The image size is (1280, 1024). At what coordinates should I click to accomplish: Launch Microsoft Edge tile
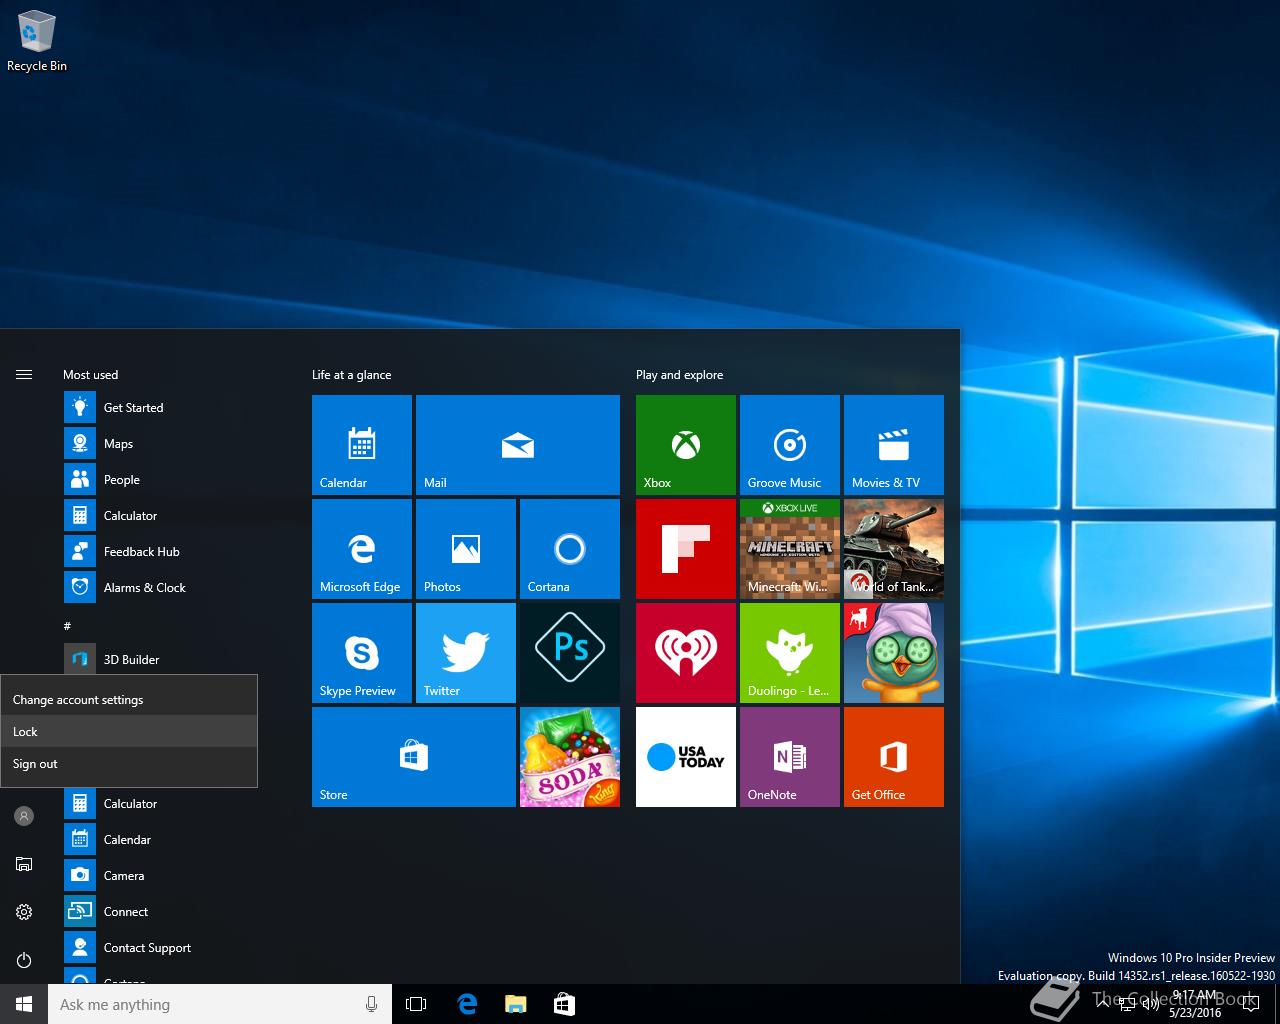362,549
